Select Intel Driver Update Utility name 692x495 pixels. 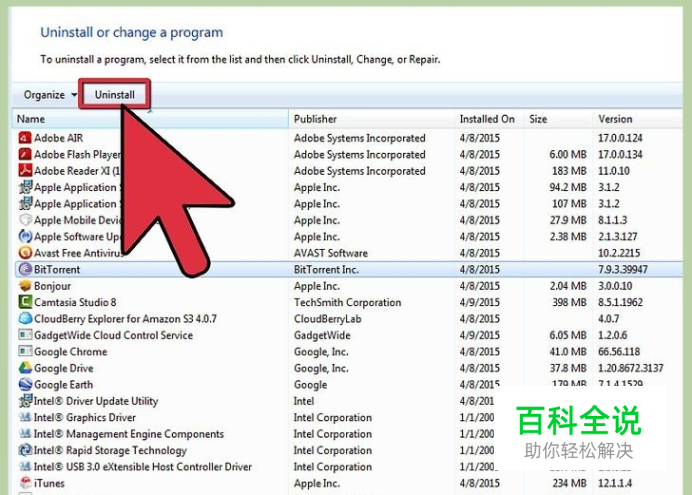[96, 401]
